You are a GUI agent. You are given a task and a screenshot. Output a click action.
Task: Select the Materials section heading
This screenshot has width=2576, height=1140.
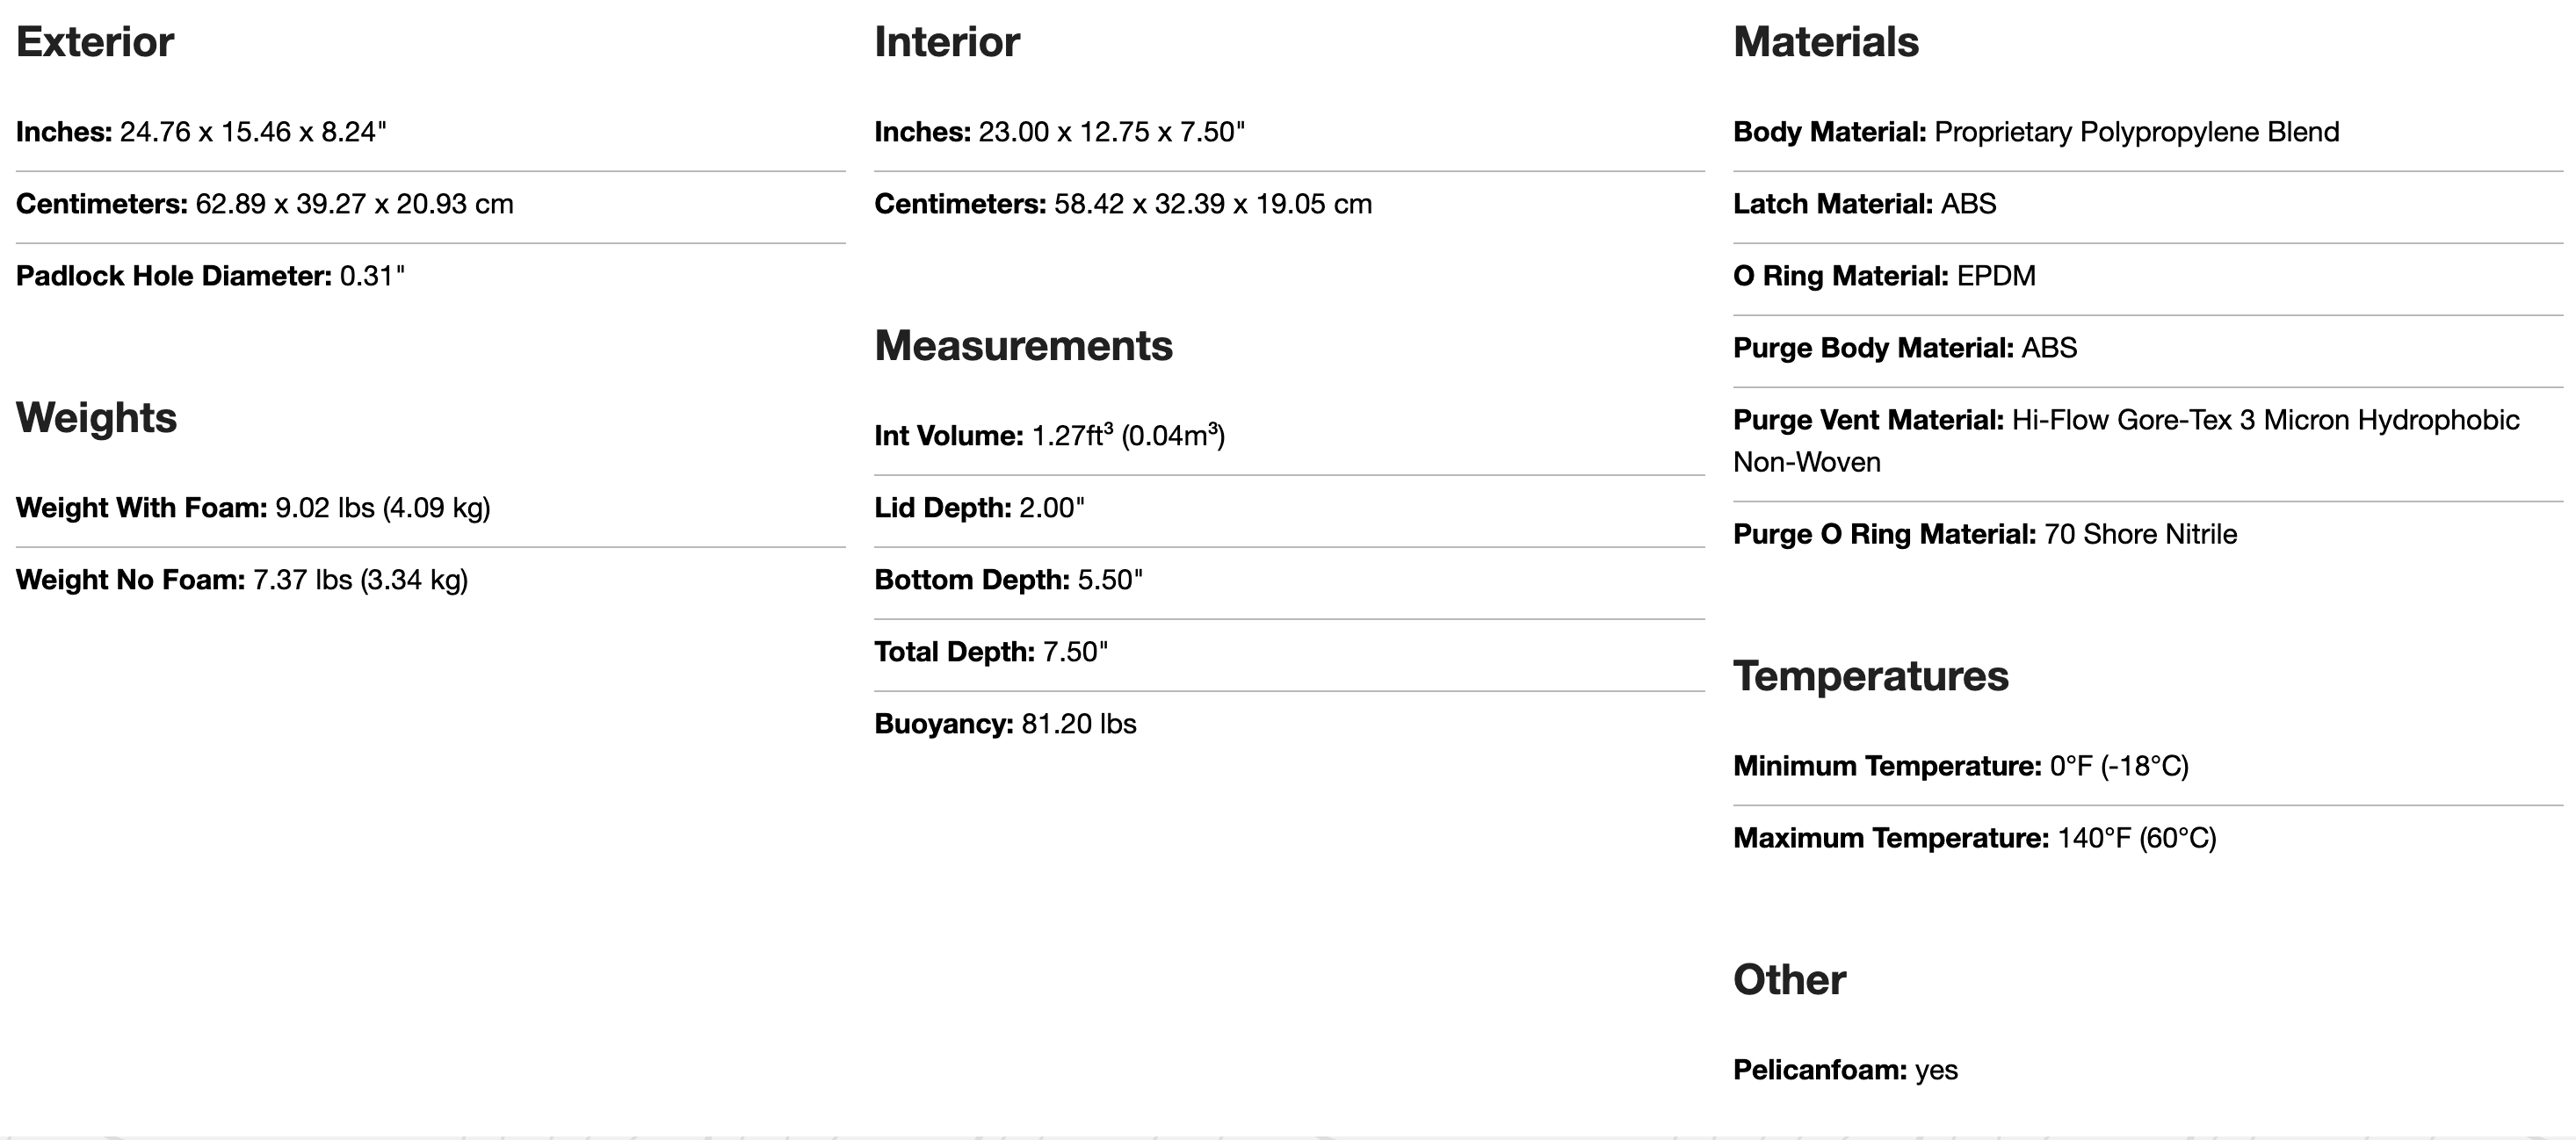tap(1825, 42)
